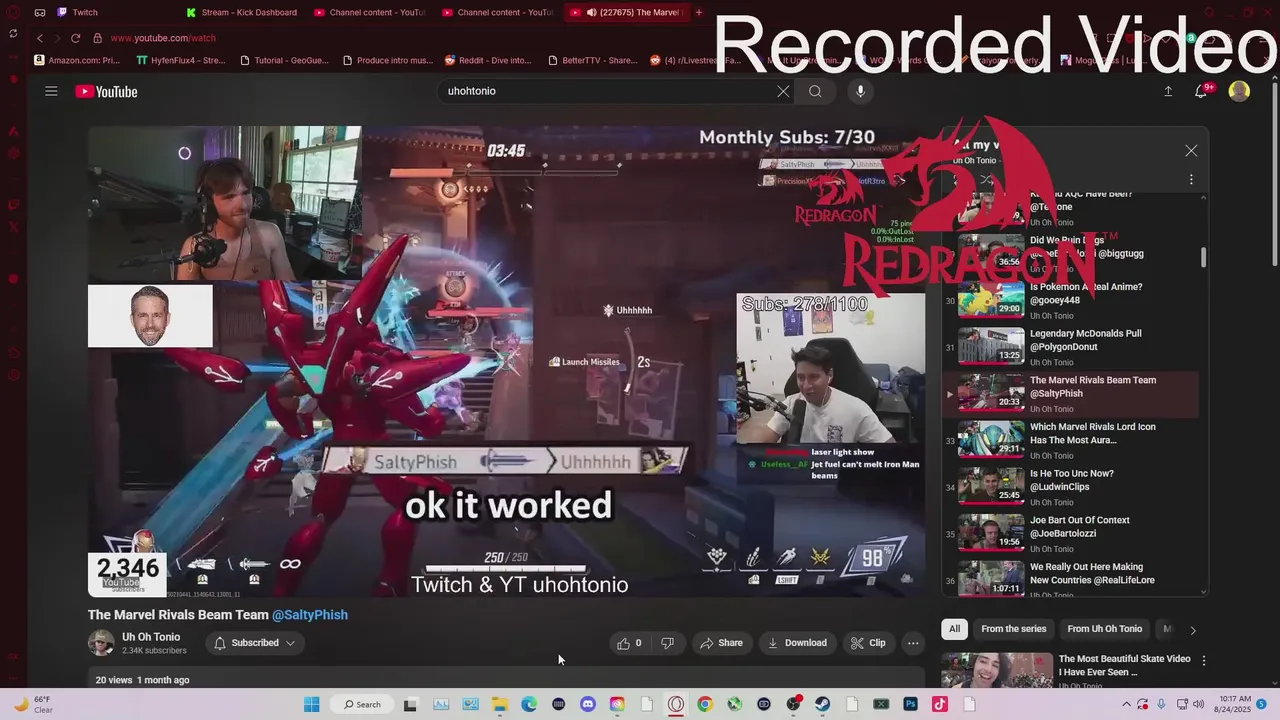Click the browser Back arrow
The width and height of the screenshot is (1280, 720).
pos(40,38)
